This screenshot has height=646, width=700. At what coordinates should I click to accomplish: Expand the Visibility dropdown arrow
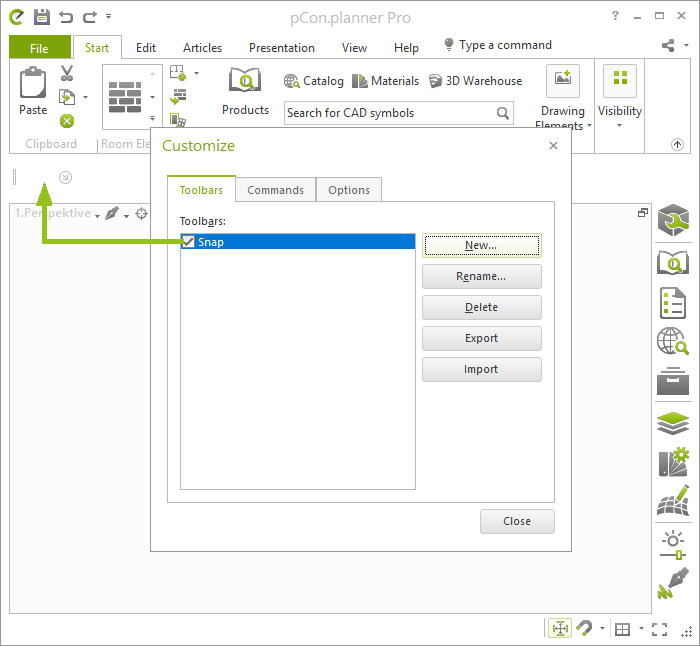(x=619, y=125)
